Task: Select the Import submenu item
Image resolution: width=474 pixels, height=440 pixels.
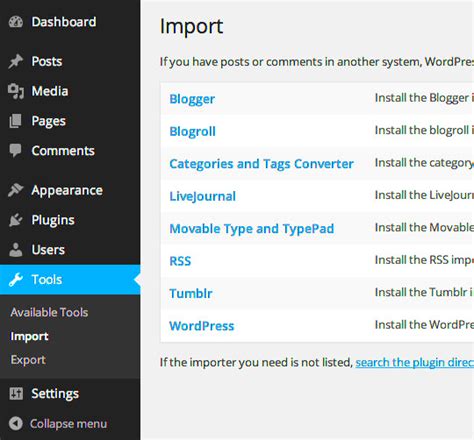Action: pyautogui.click(x=30, y=336)
